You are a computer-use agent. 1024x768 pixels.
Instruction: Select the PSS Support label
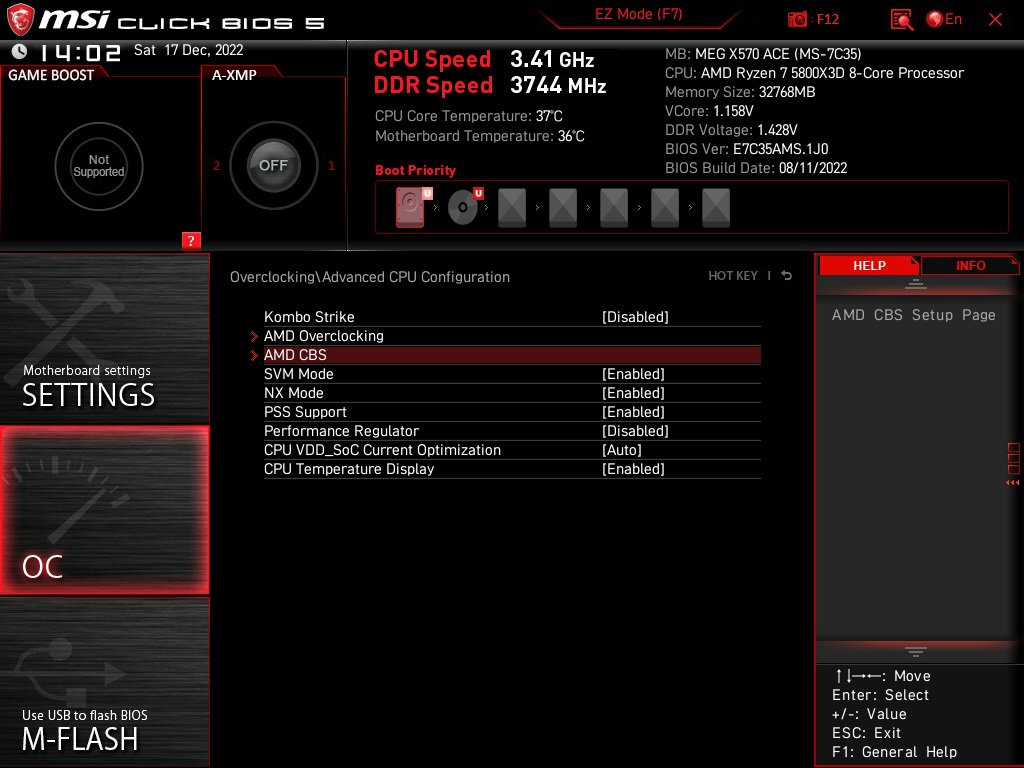(x=305, y=411)
